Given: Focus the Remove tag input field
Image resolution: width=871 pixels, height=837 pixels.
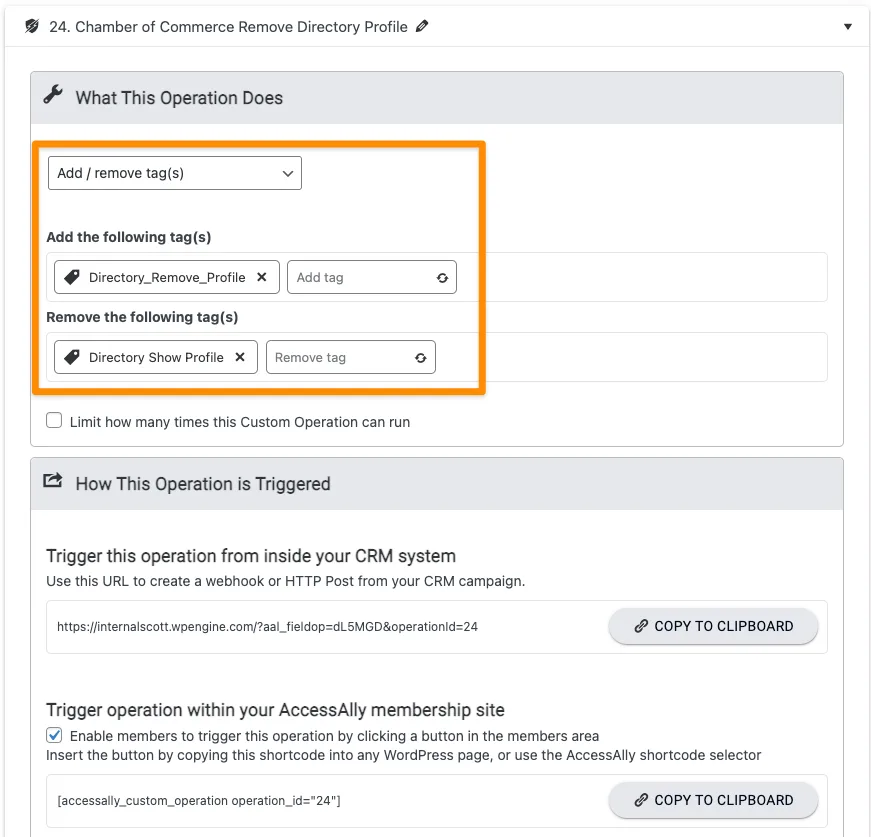Looking at the screenshot, I should click(x=337, y=357).
